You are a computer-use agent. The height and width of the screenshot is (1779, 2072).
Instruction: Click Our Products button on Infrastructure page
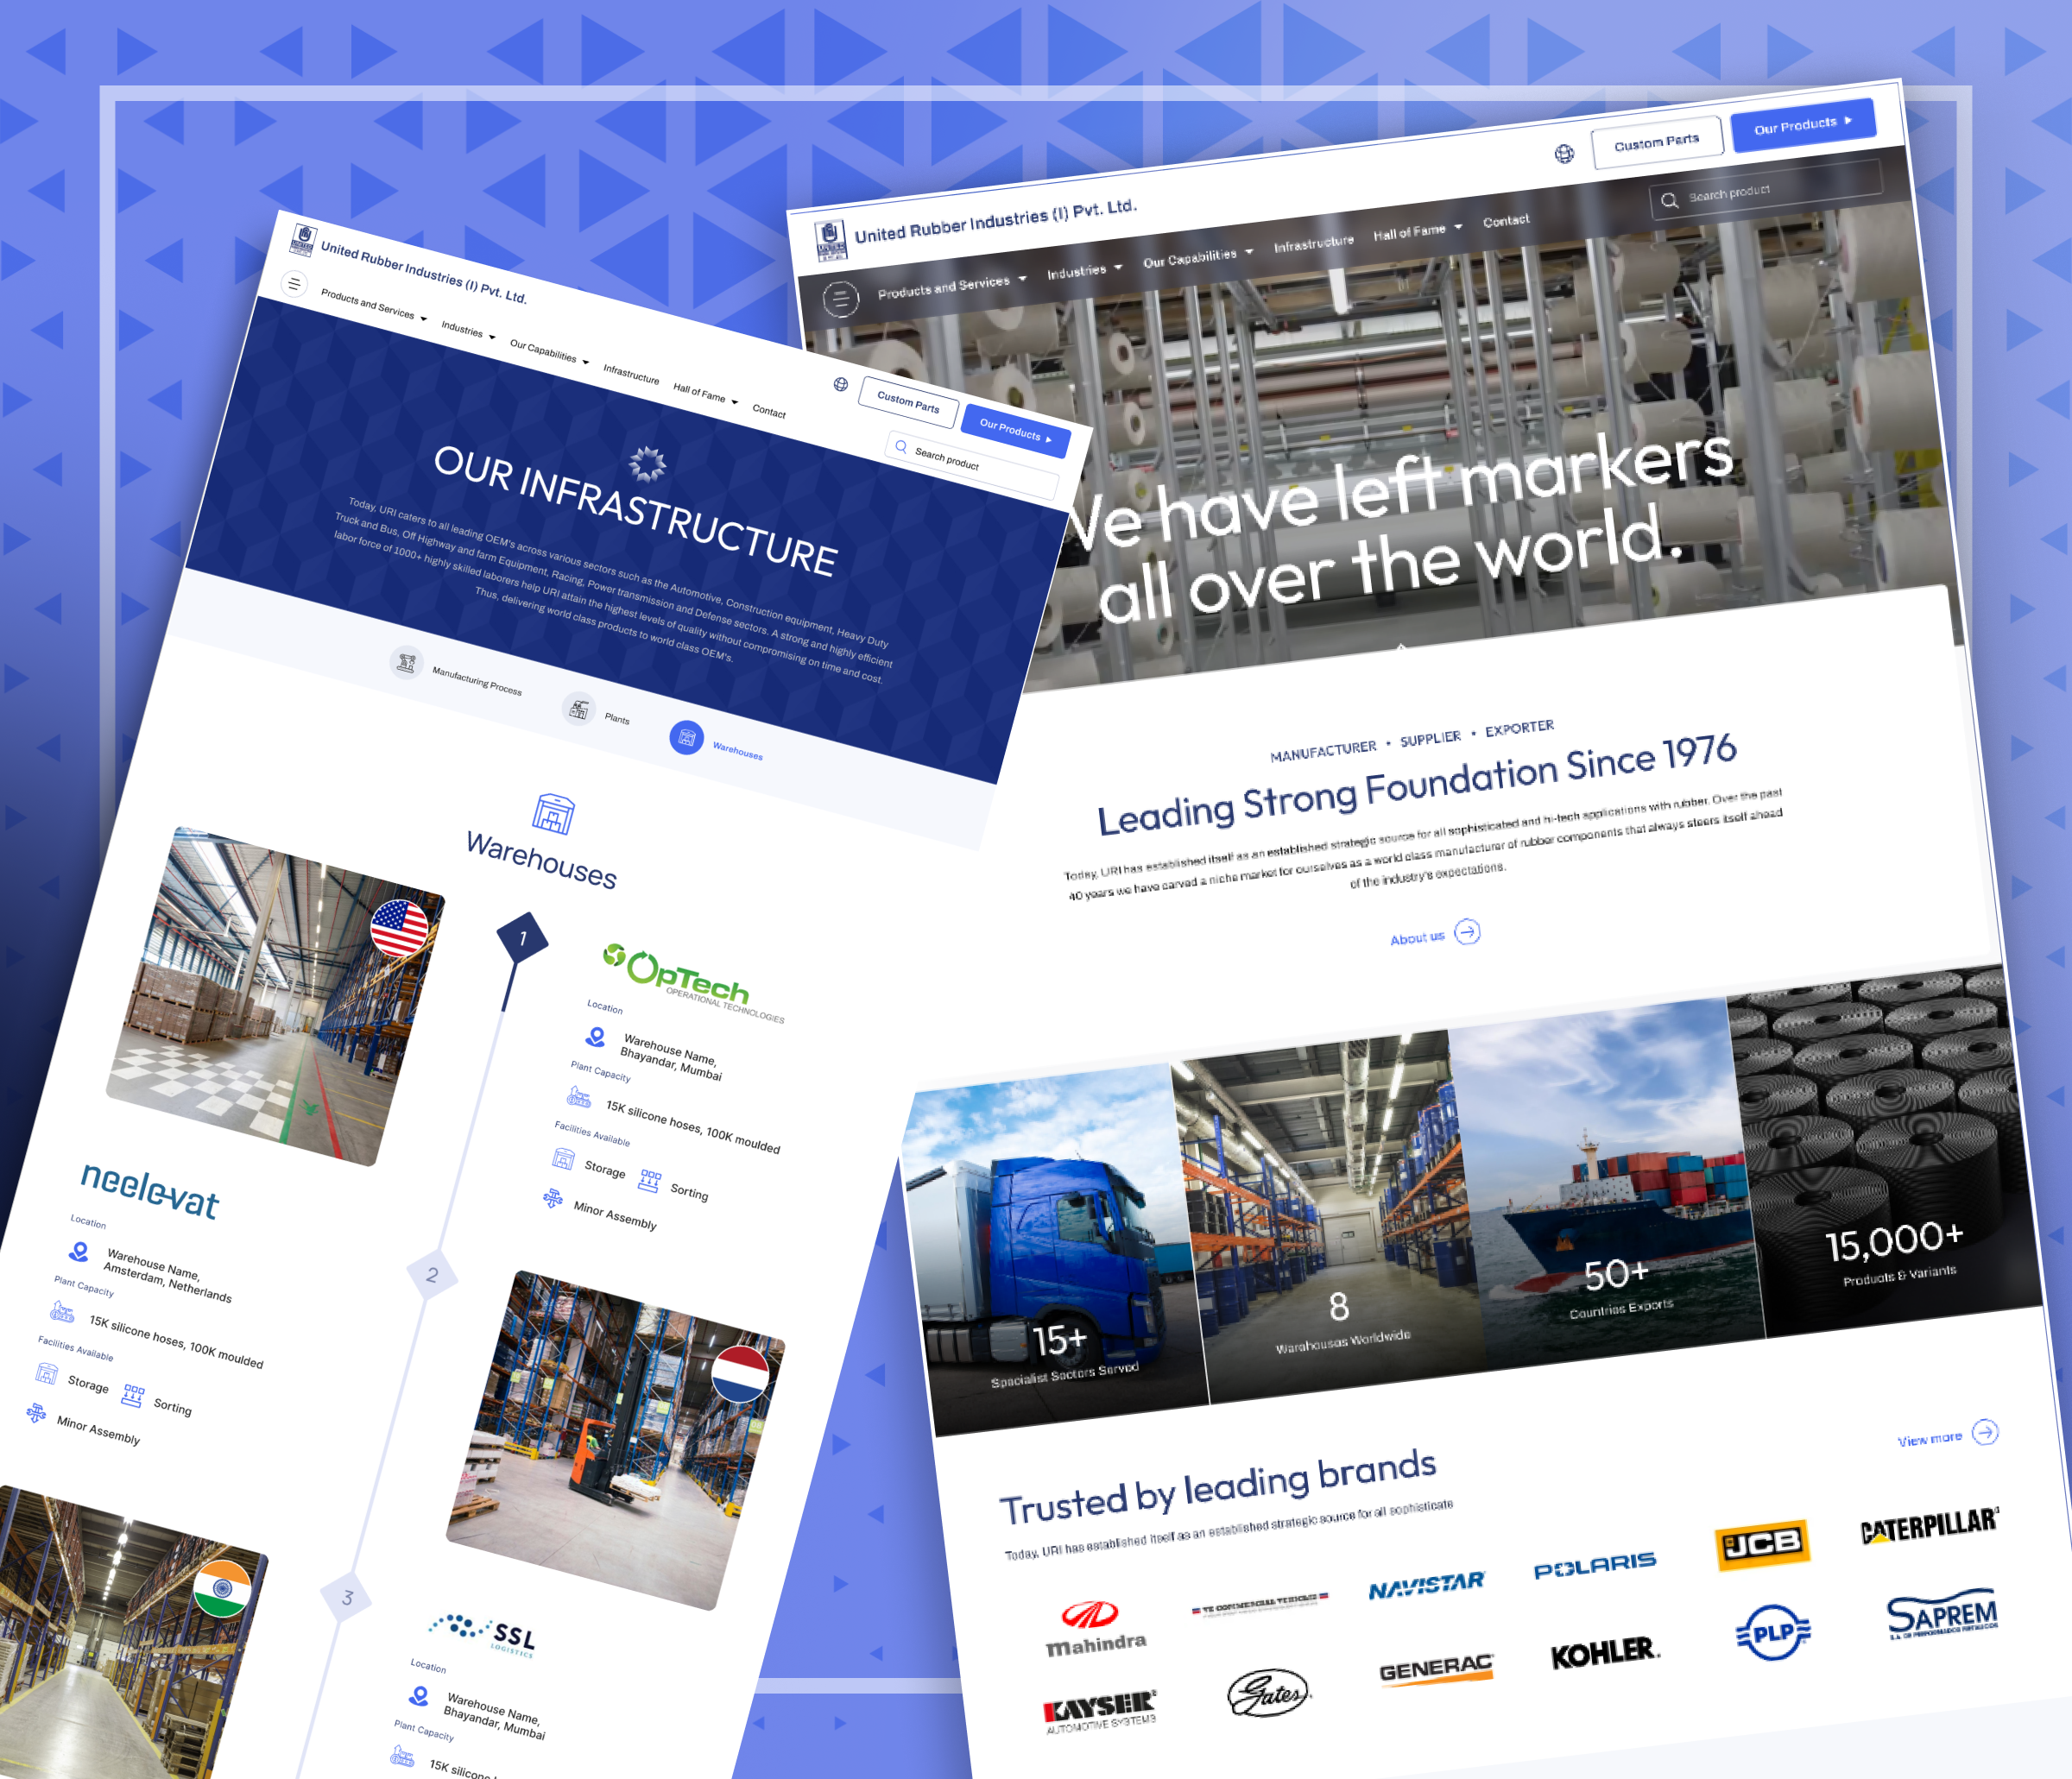pyautogui.click(x=1015, y=431)
